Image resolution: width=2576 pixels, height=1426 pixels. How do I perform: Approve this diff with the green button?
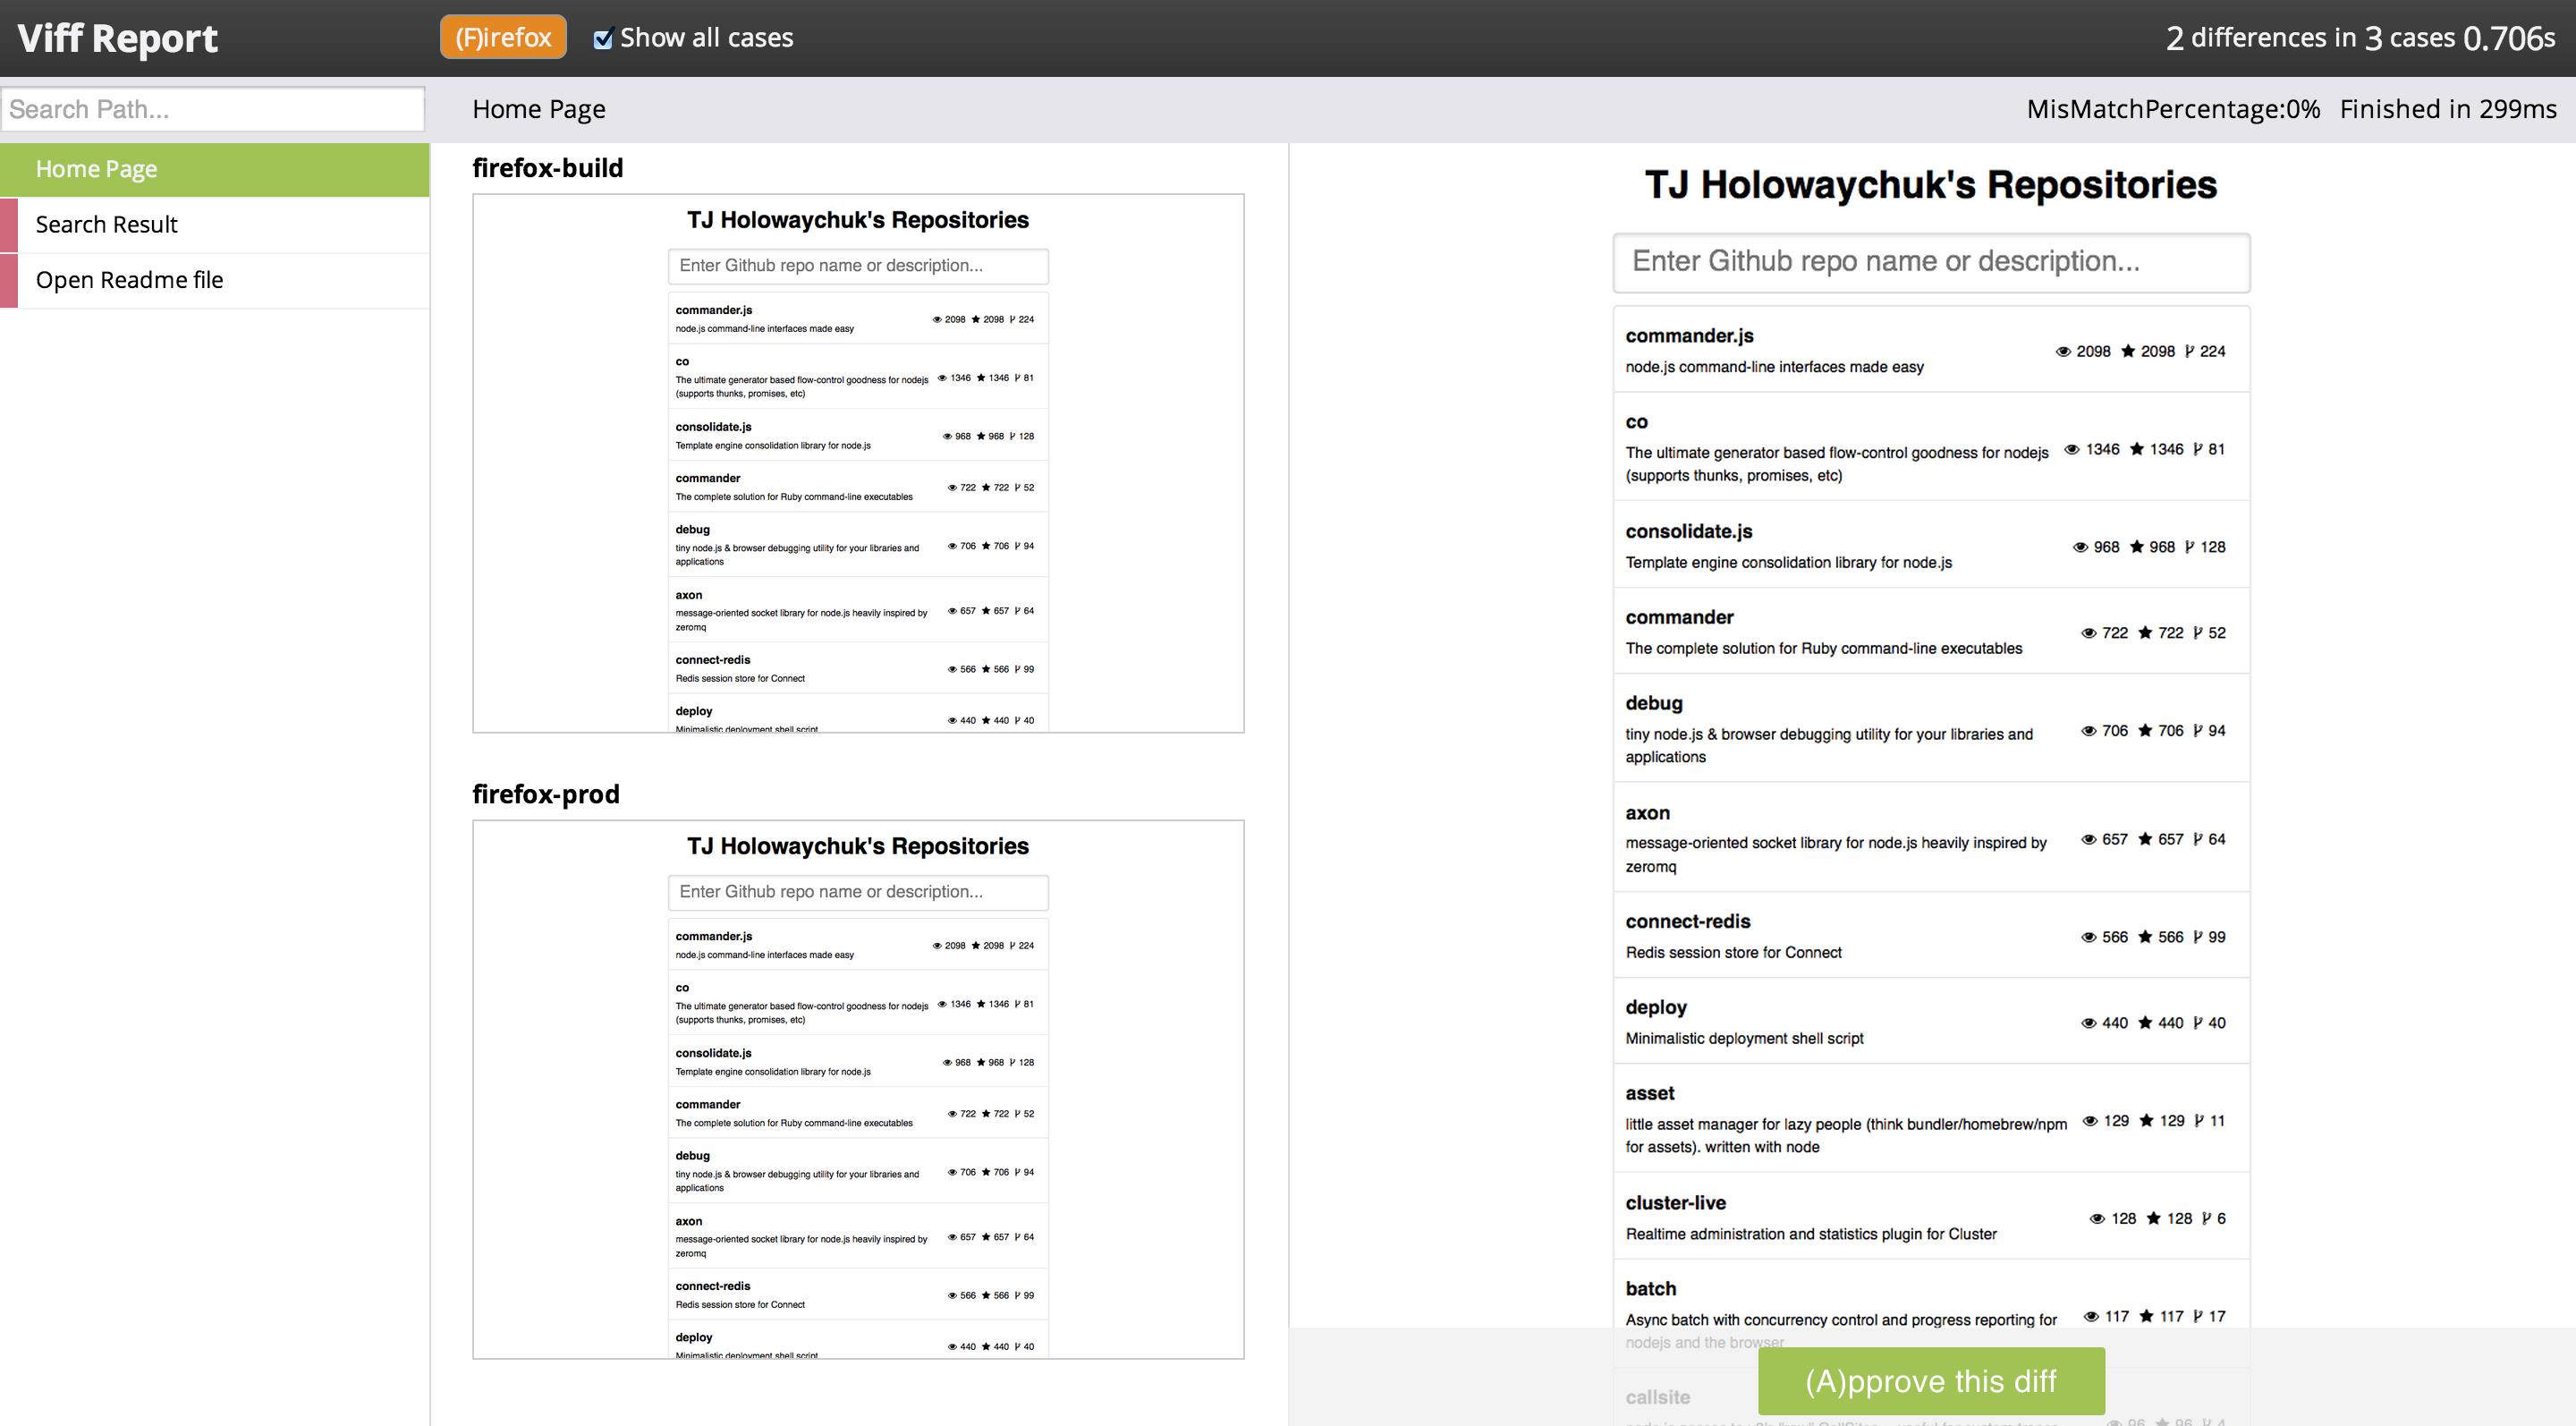[x=1931, y=1380]
